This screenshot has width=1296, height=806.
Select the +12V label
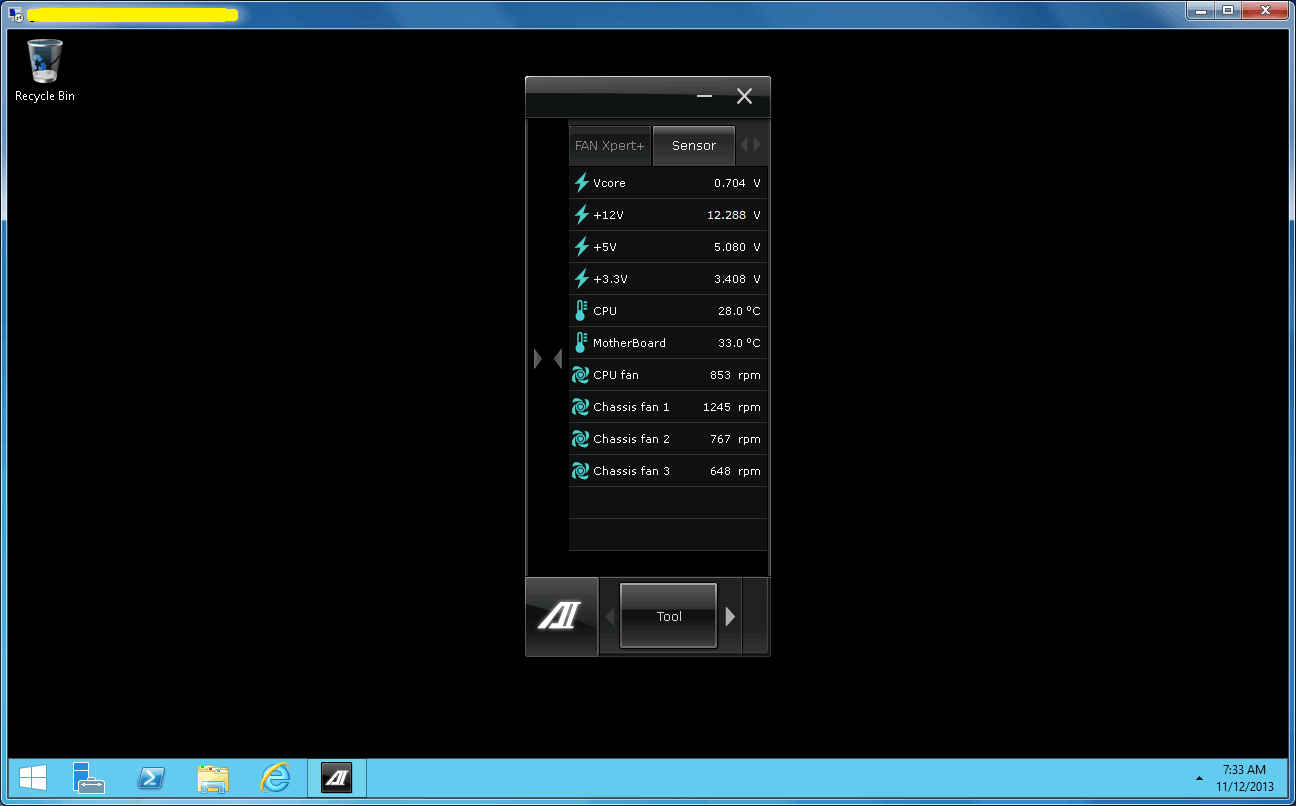point(608,215)
